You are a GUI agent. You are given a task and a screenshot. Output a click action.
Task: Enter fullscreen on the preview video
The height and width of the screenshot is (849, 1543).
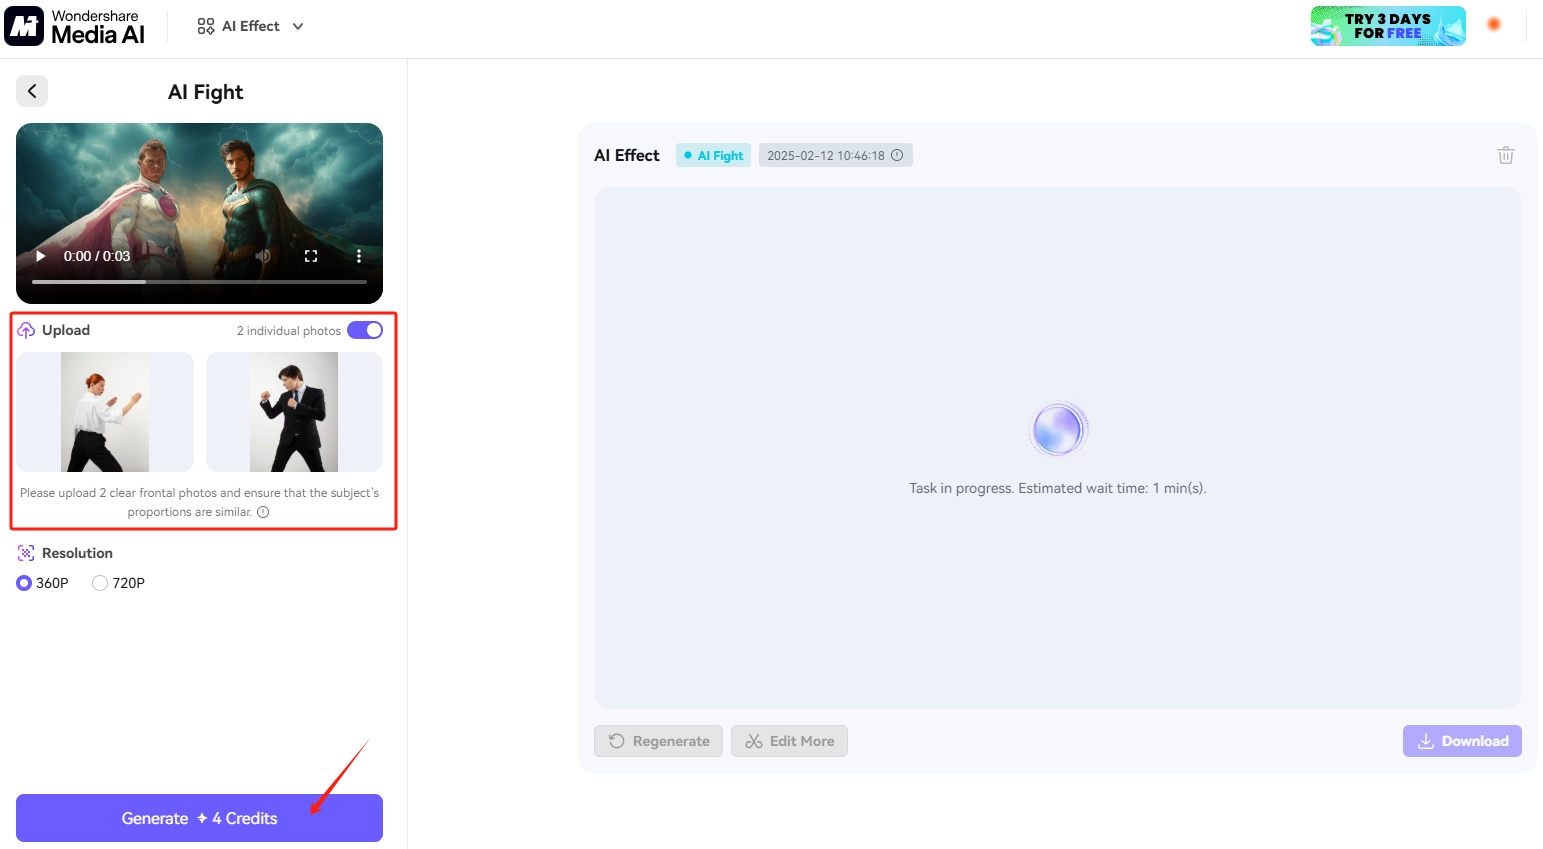point(311,256)
